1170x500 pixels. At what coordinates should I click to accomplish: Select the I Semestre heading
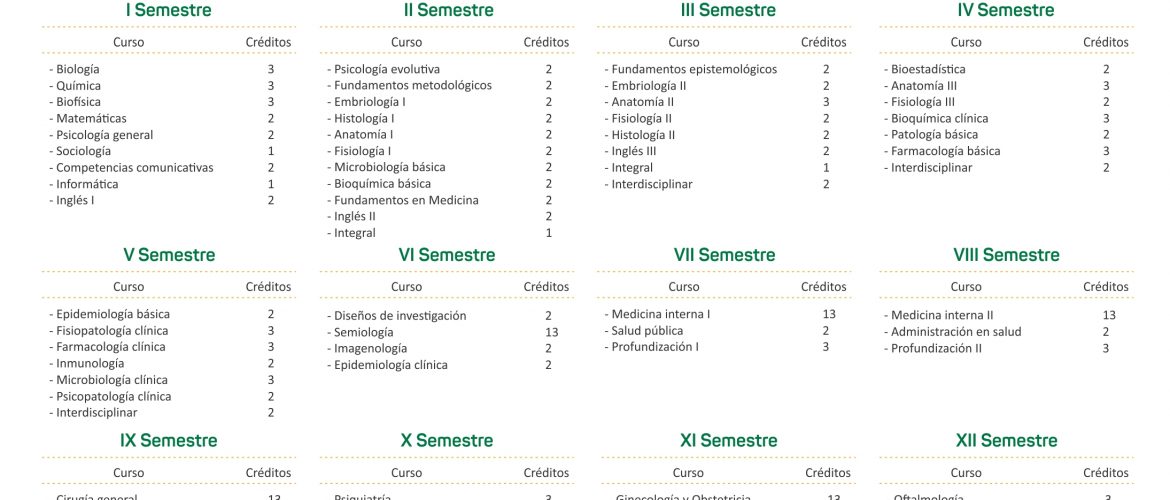click(169, 10)
